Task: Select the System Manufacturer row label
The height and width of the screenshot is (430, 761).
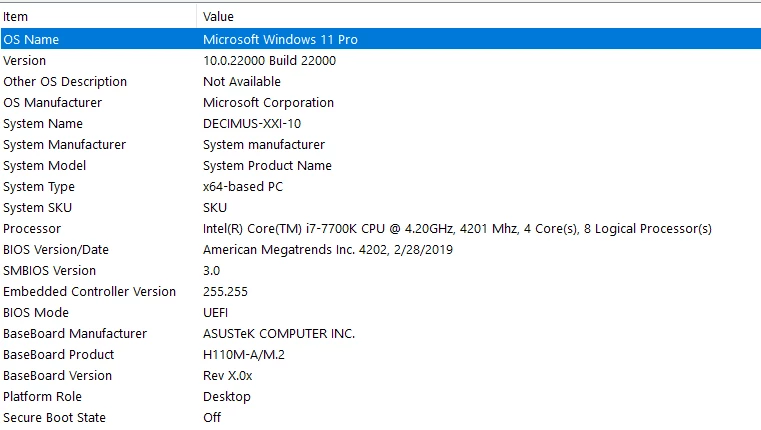Action: pyautogui.click(x=65, y=145)
